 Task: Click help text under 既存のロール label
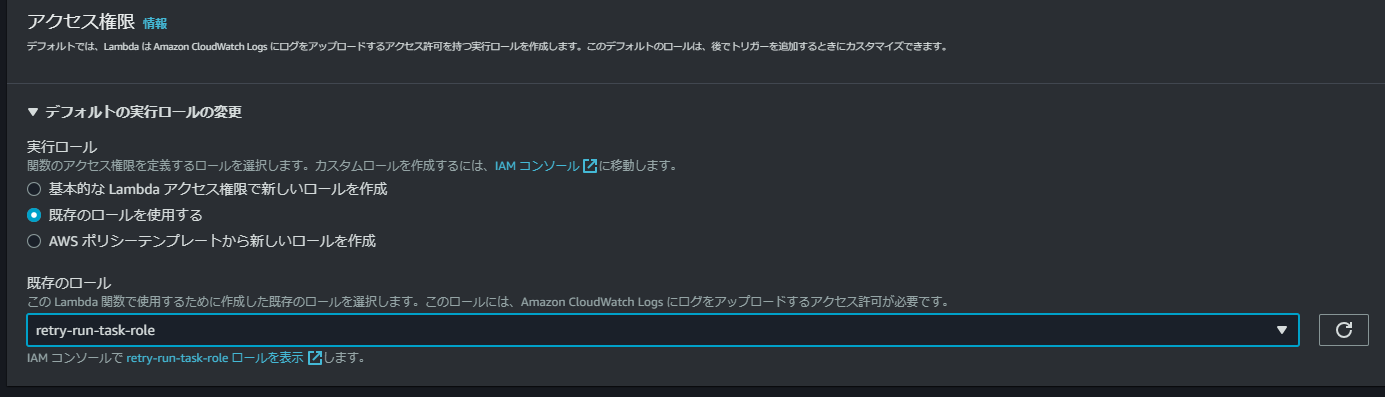coord(487,301)
